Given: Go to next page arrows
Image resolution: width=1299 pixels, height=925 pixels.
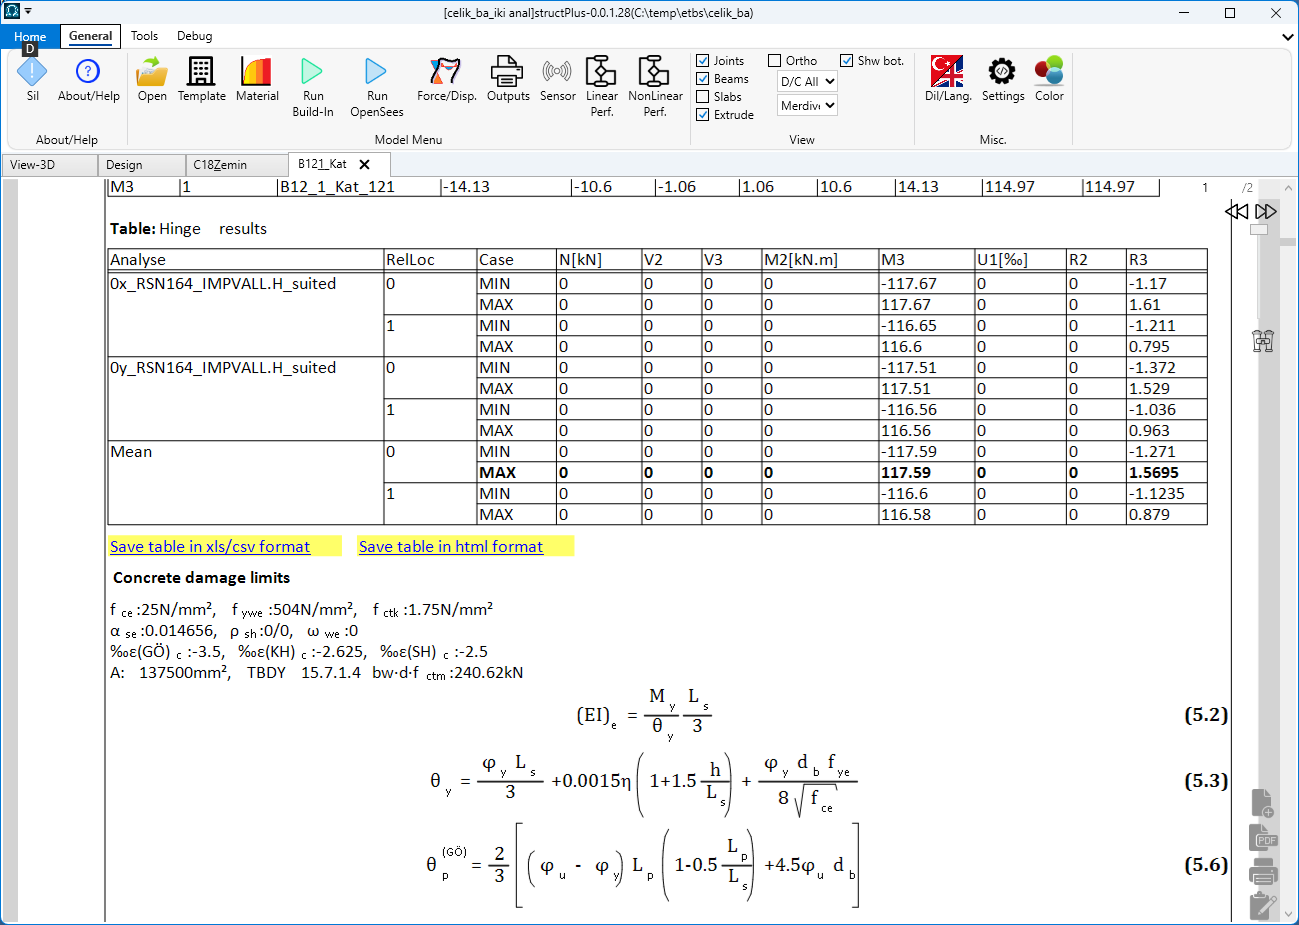Looking at the screenshot, I should tap(1266, 211).
